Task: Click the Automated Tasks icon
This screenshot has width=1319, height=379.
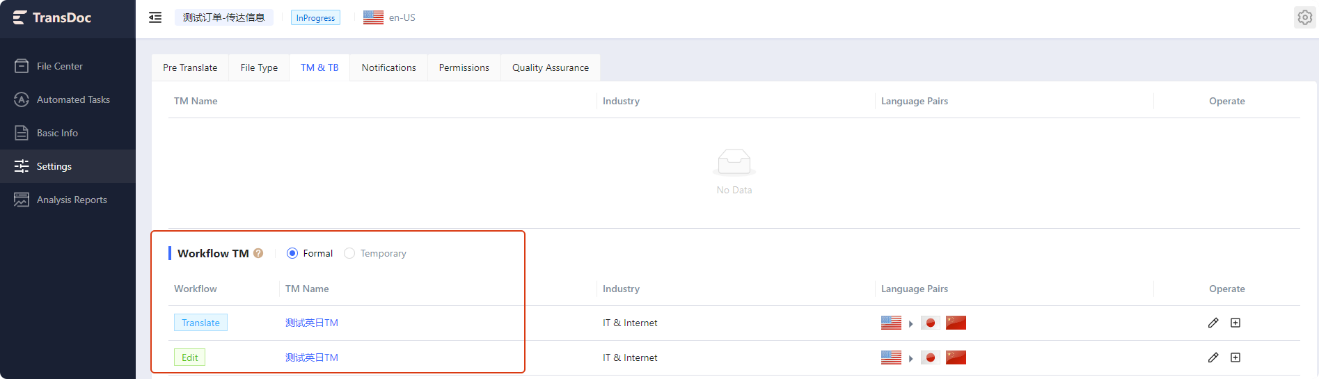Action: 21,100
